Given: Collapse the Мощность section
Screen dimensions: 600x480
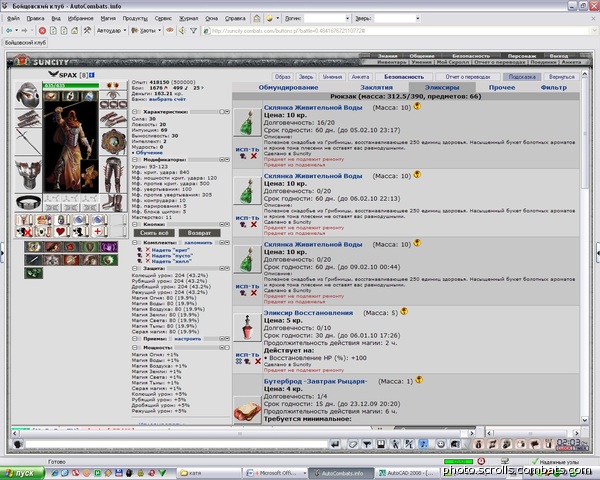Looking at the screenshot, I should [x=135, y=348].
